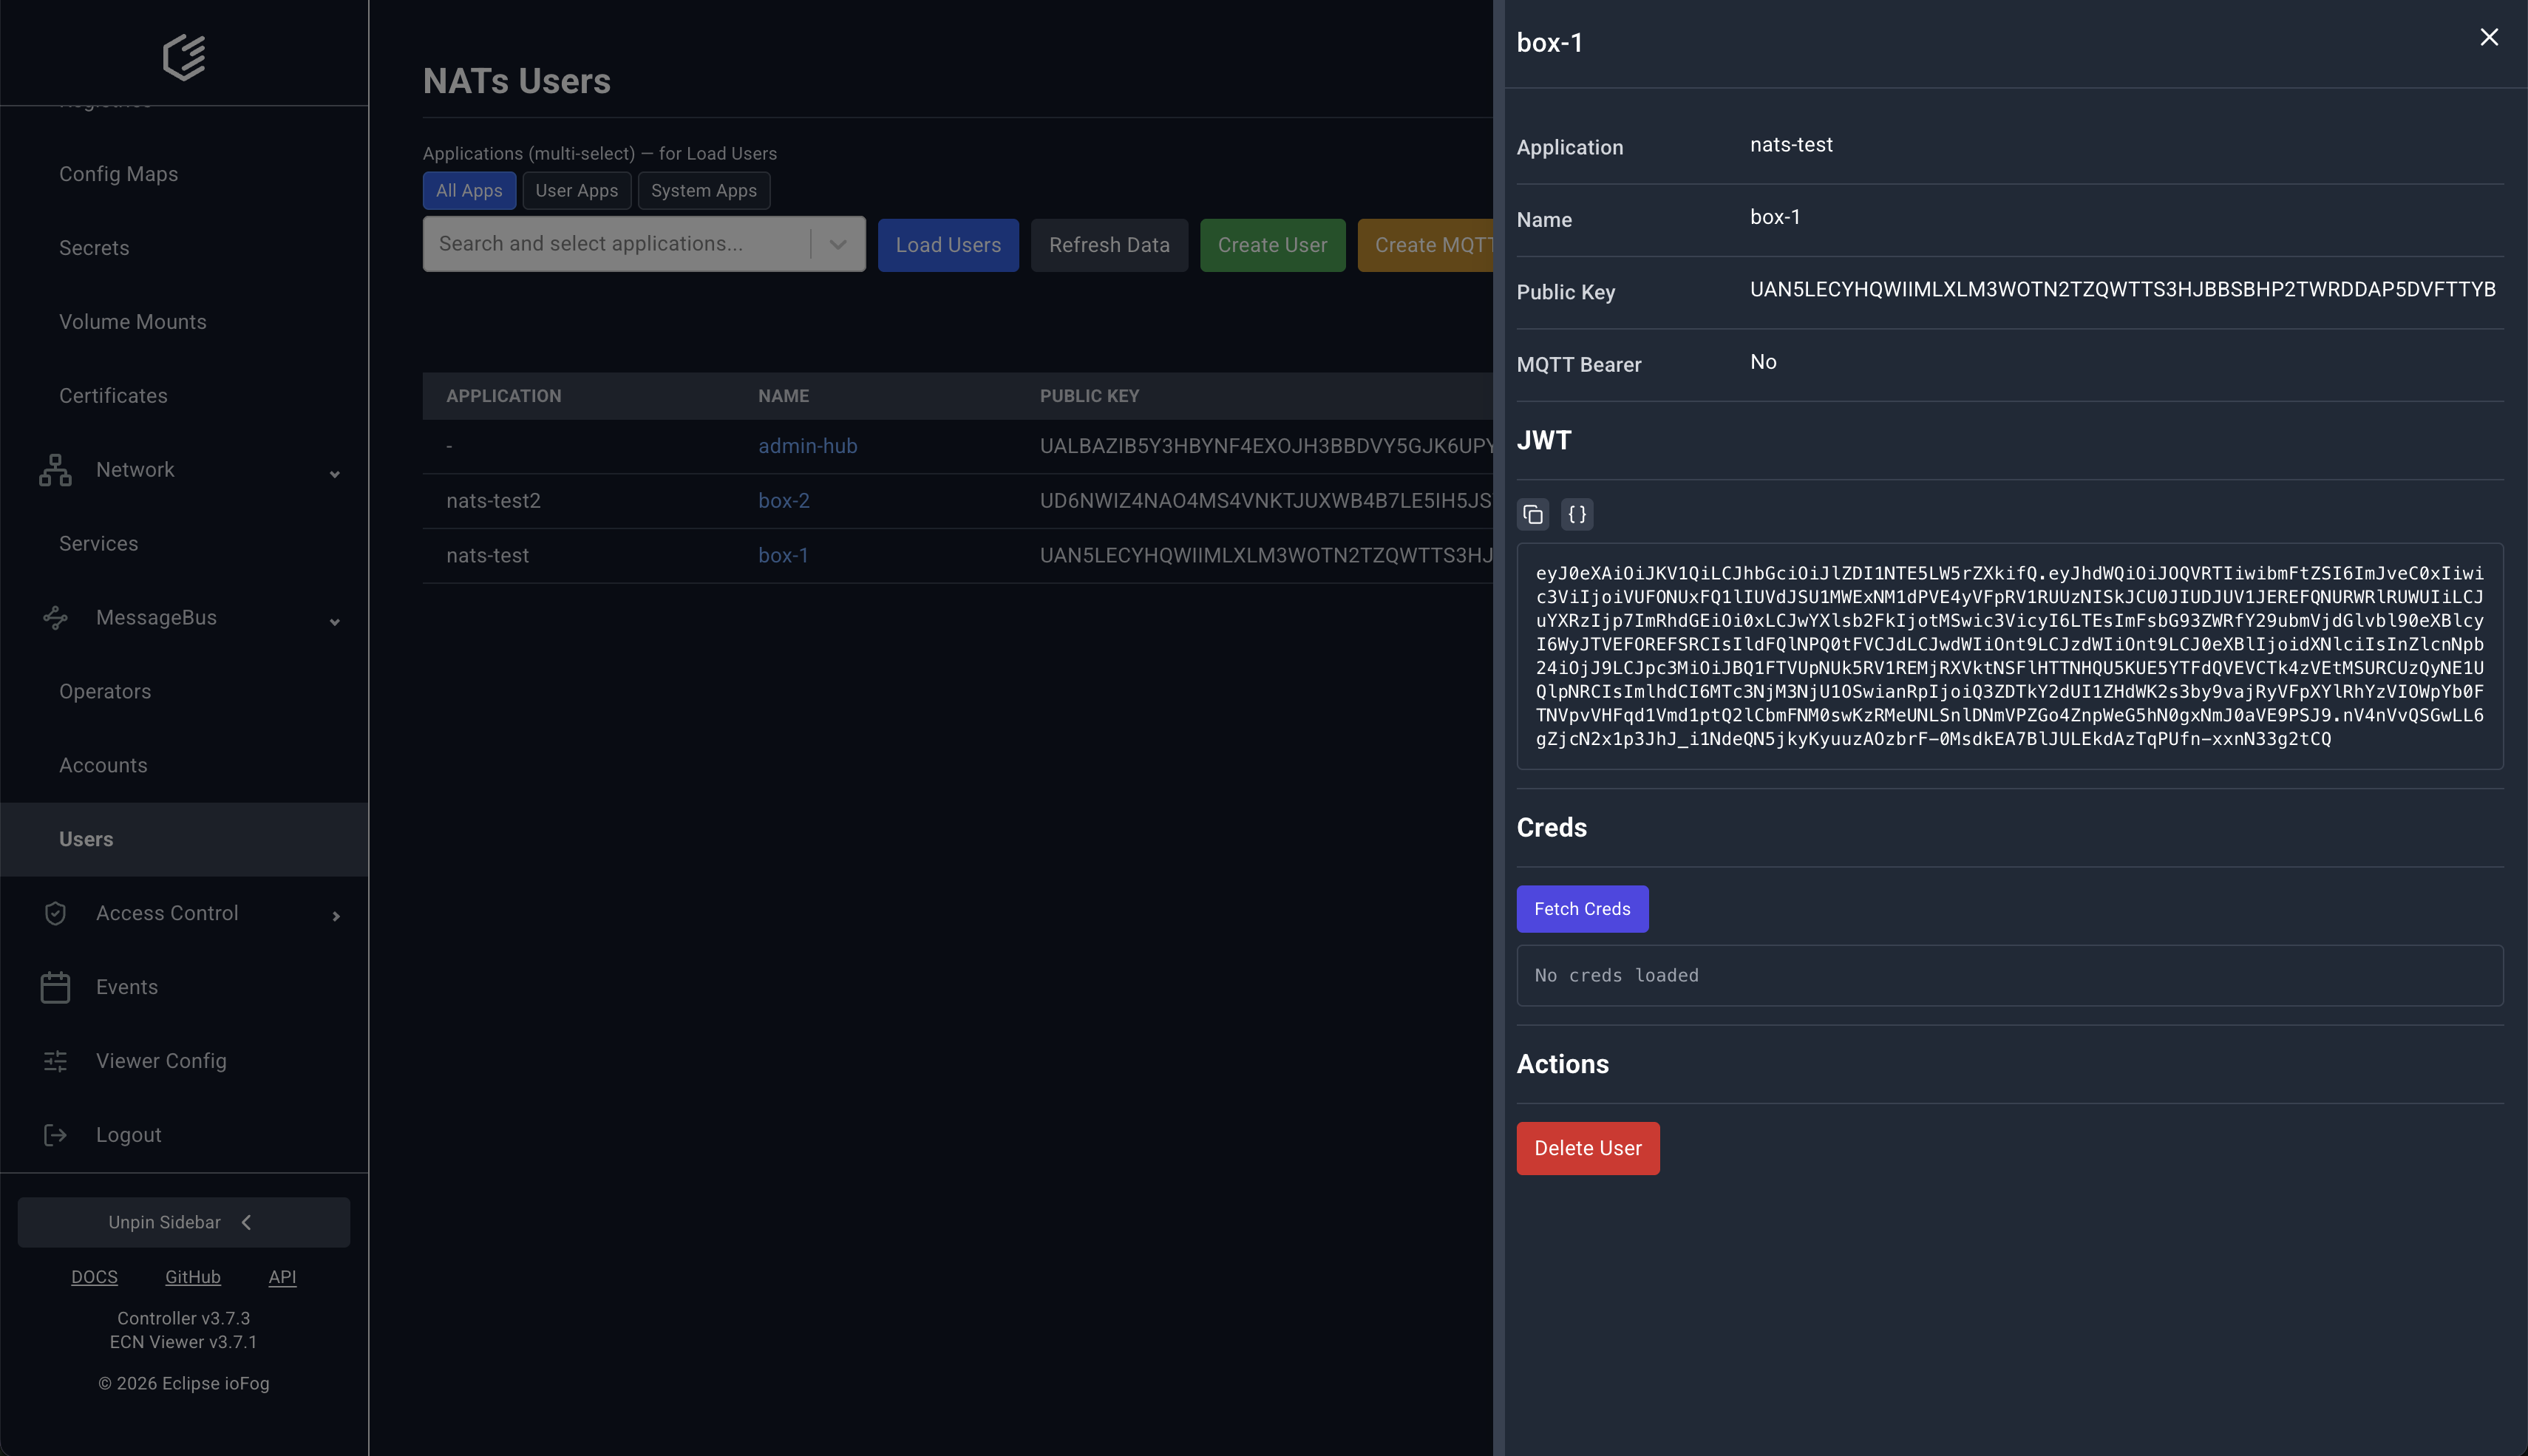Click the Eclipse ioFog logo at top
Viewport: 2528px width, 1456px height.
pyautogui.click(x=184, y=57)
